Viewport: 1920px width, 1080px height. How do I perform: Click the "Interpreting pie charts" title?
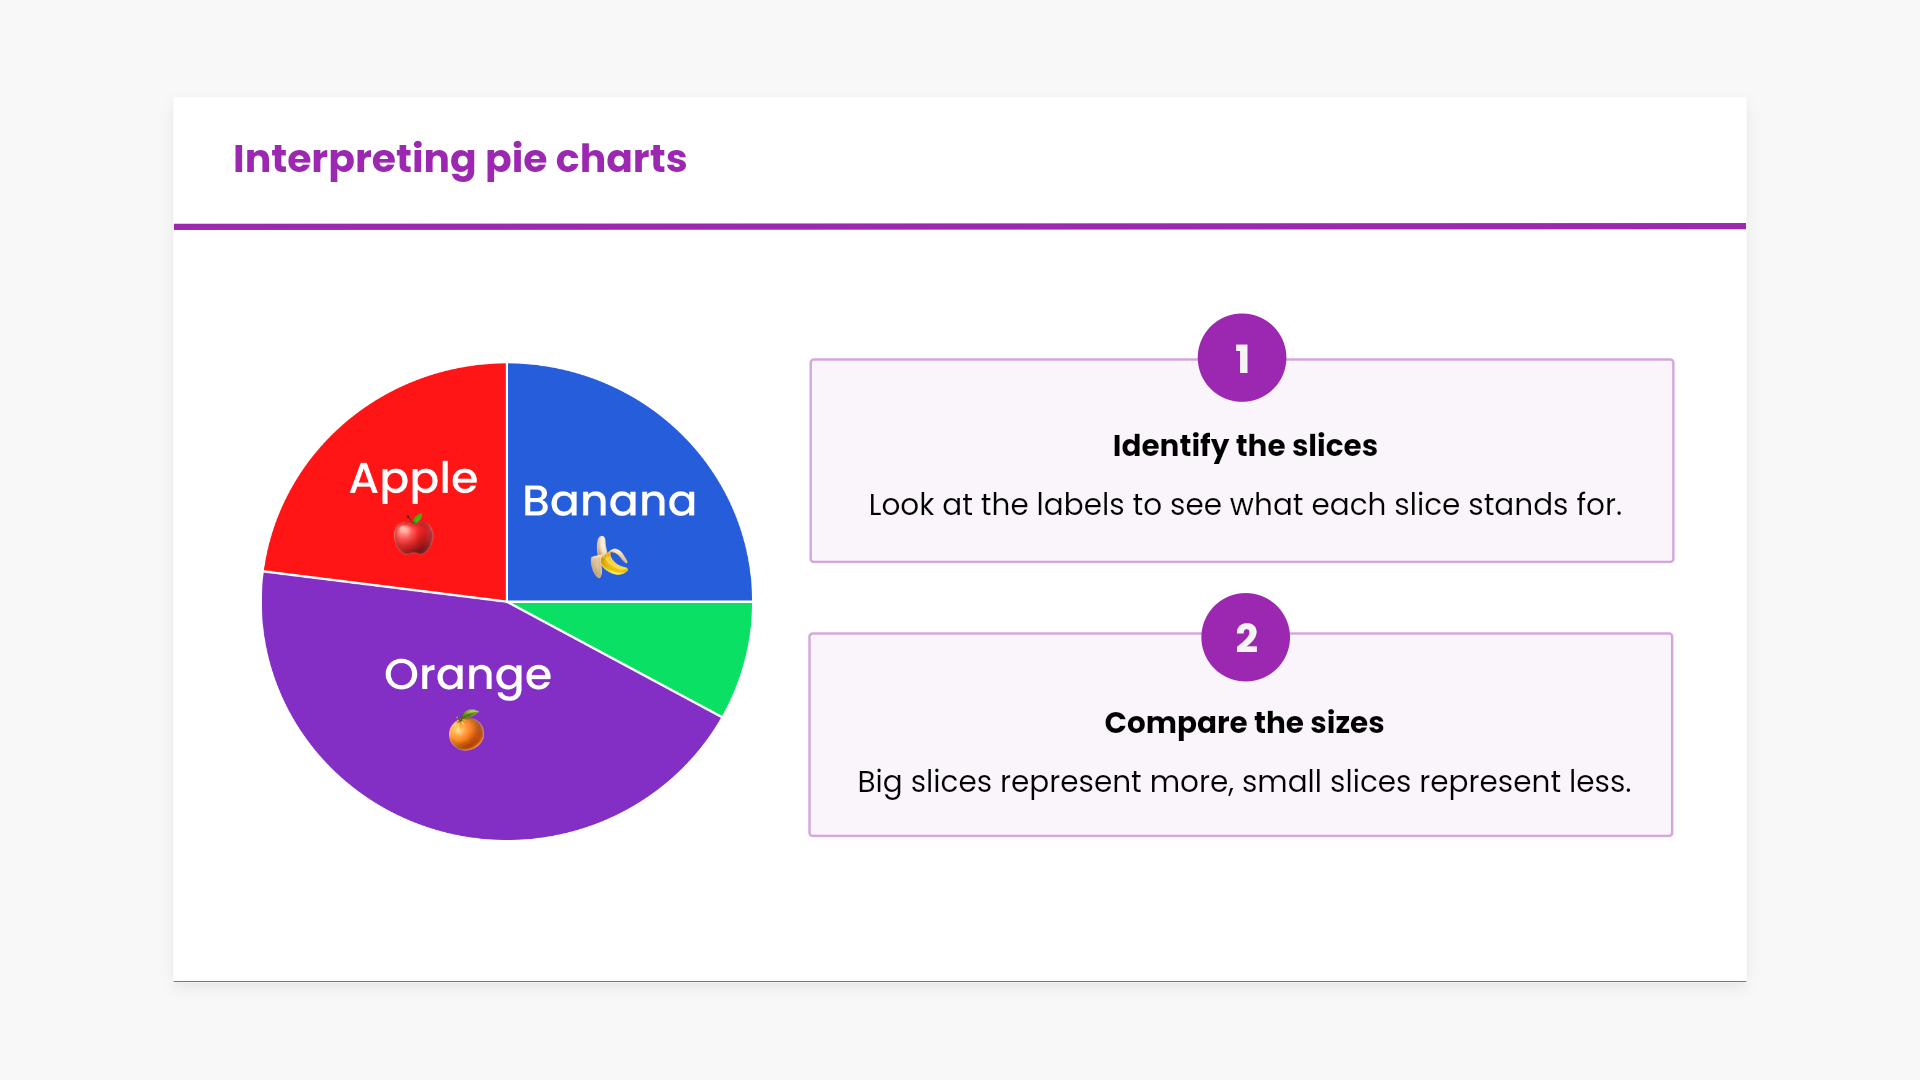point(459,159)
